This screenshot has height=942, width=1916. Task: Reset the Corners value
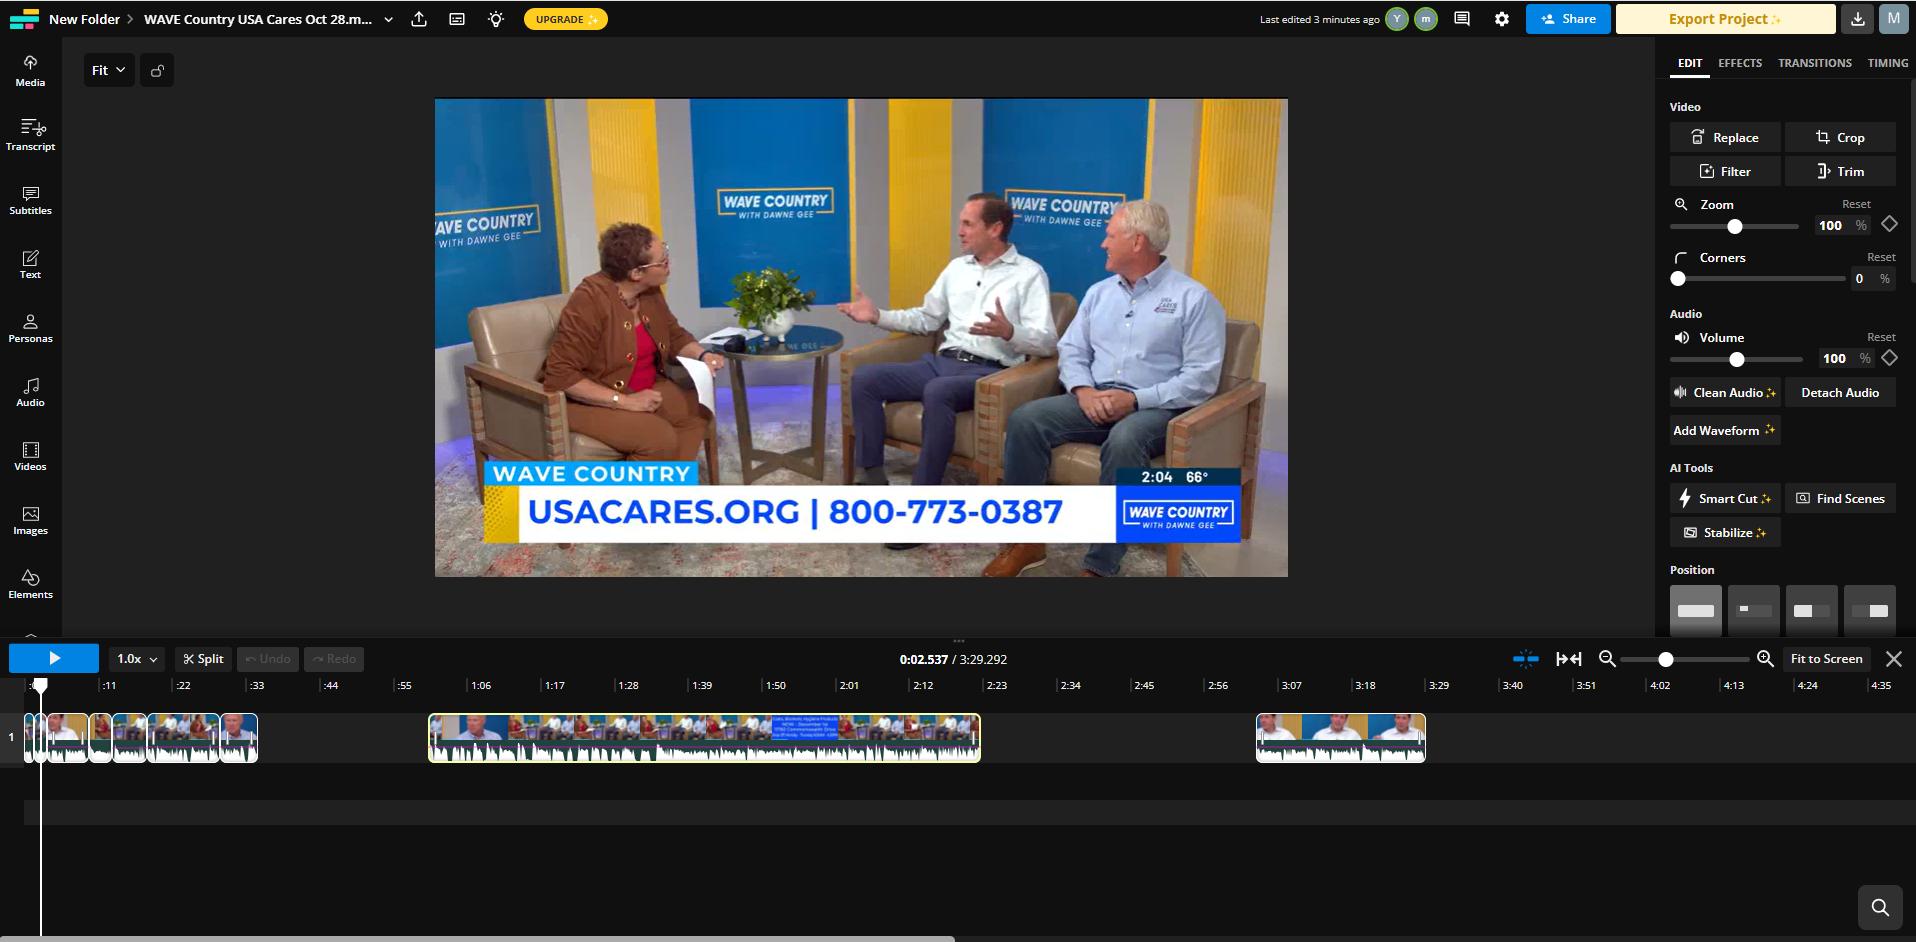(1881, 257)
